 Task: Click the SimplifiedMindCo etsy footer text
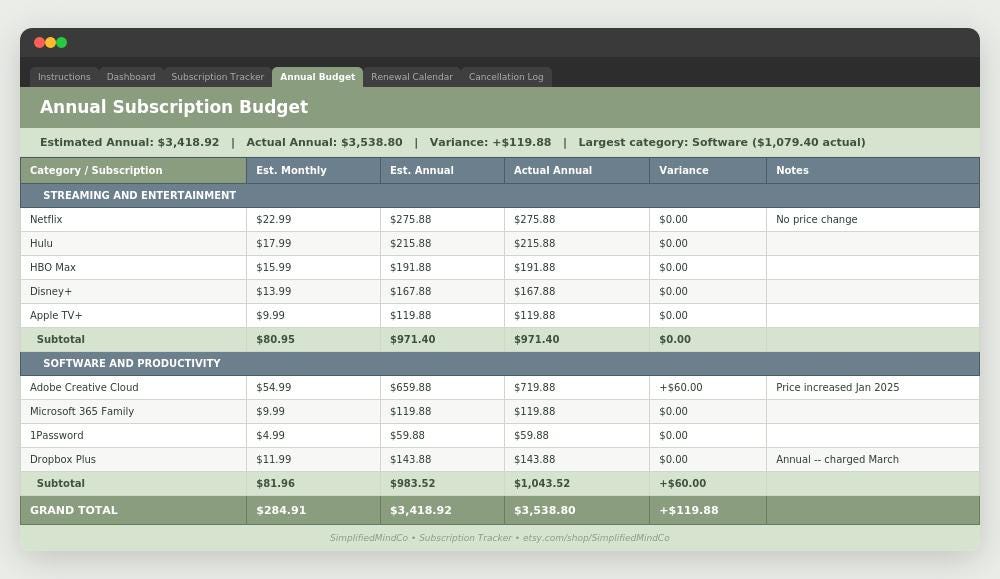coord(500,538)
